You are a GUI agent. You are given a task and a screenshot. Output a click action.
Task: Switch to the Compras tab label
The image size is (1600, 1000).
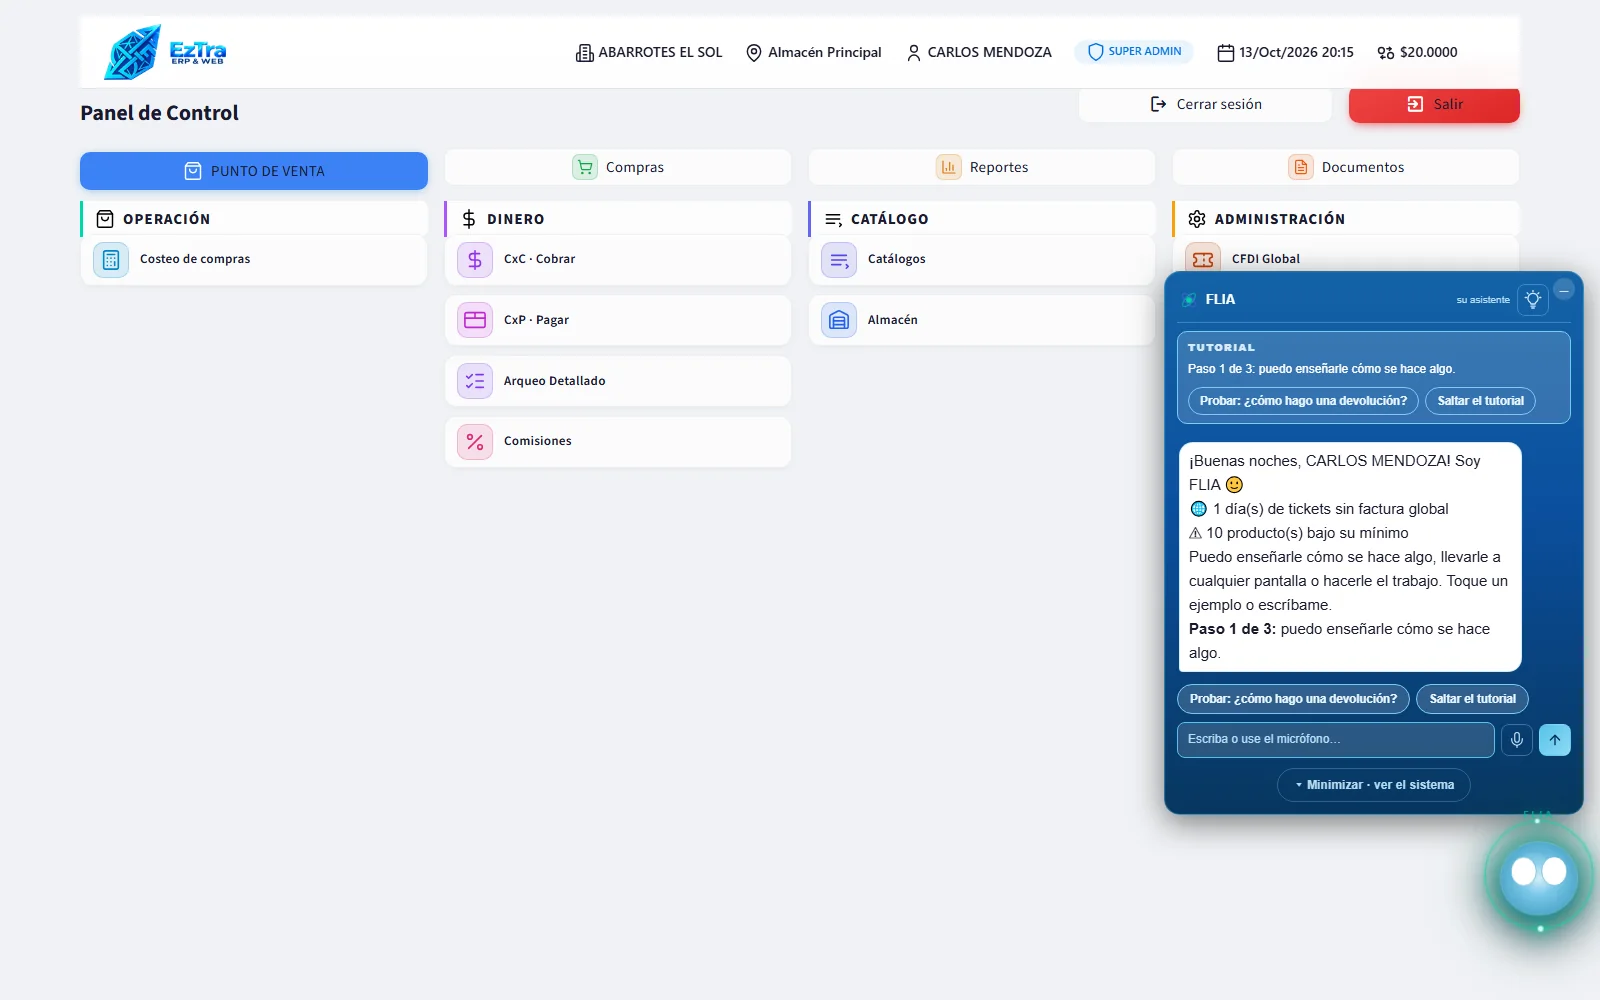635,167
